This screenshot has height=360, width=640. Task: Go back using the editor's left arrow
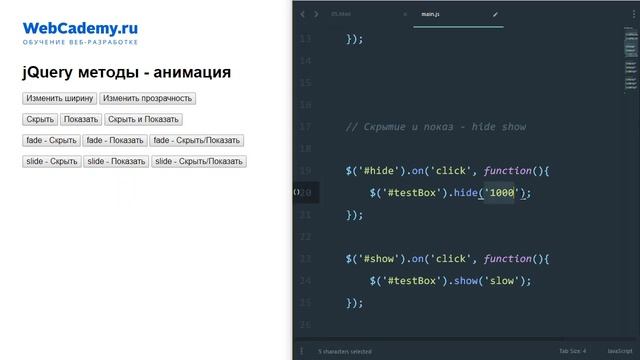pos(302,14)
